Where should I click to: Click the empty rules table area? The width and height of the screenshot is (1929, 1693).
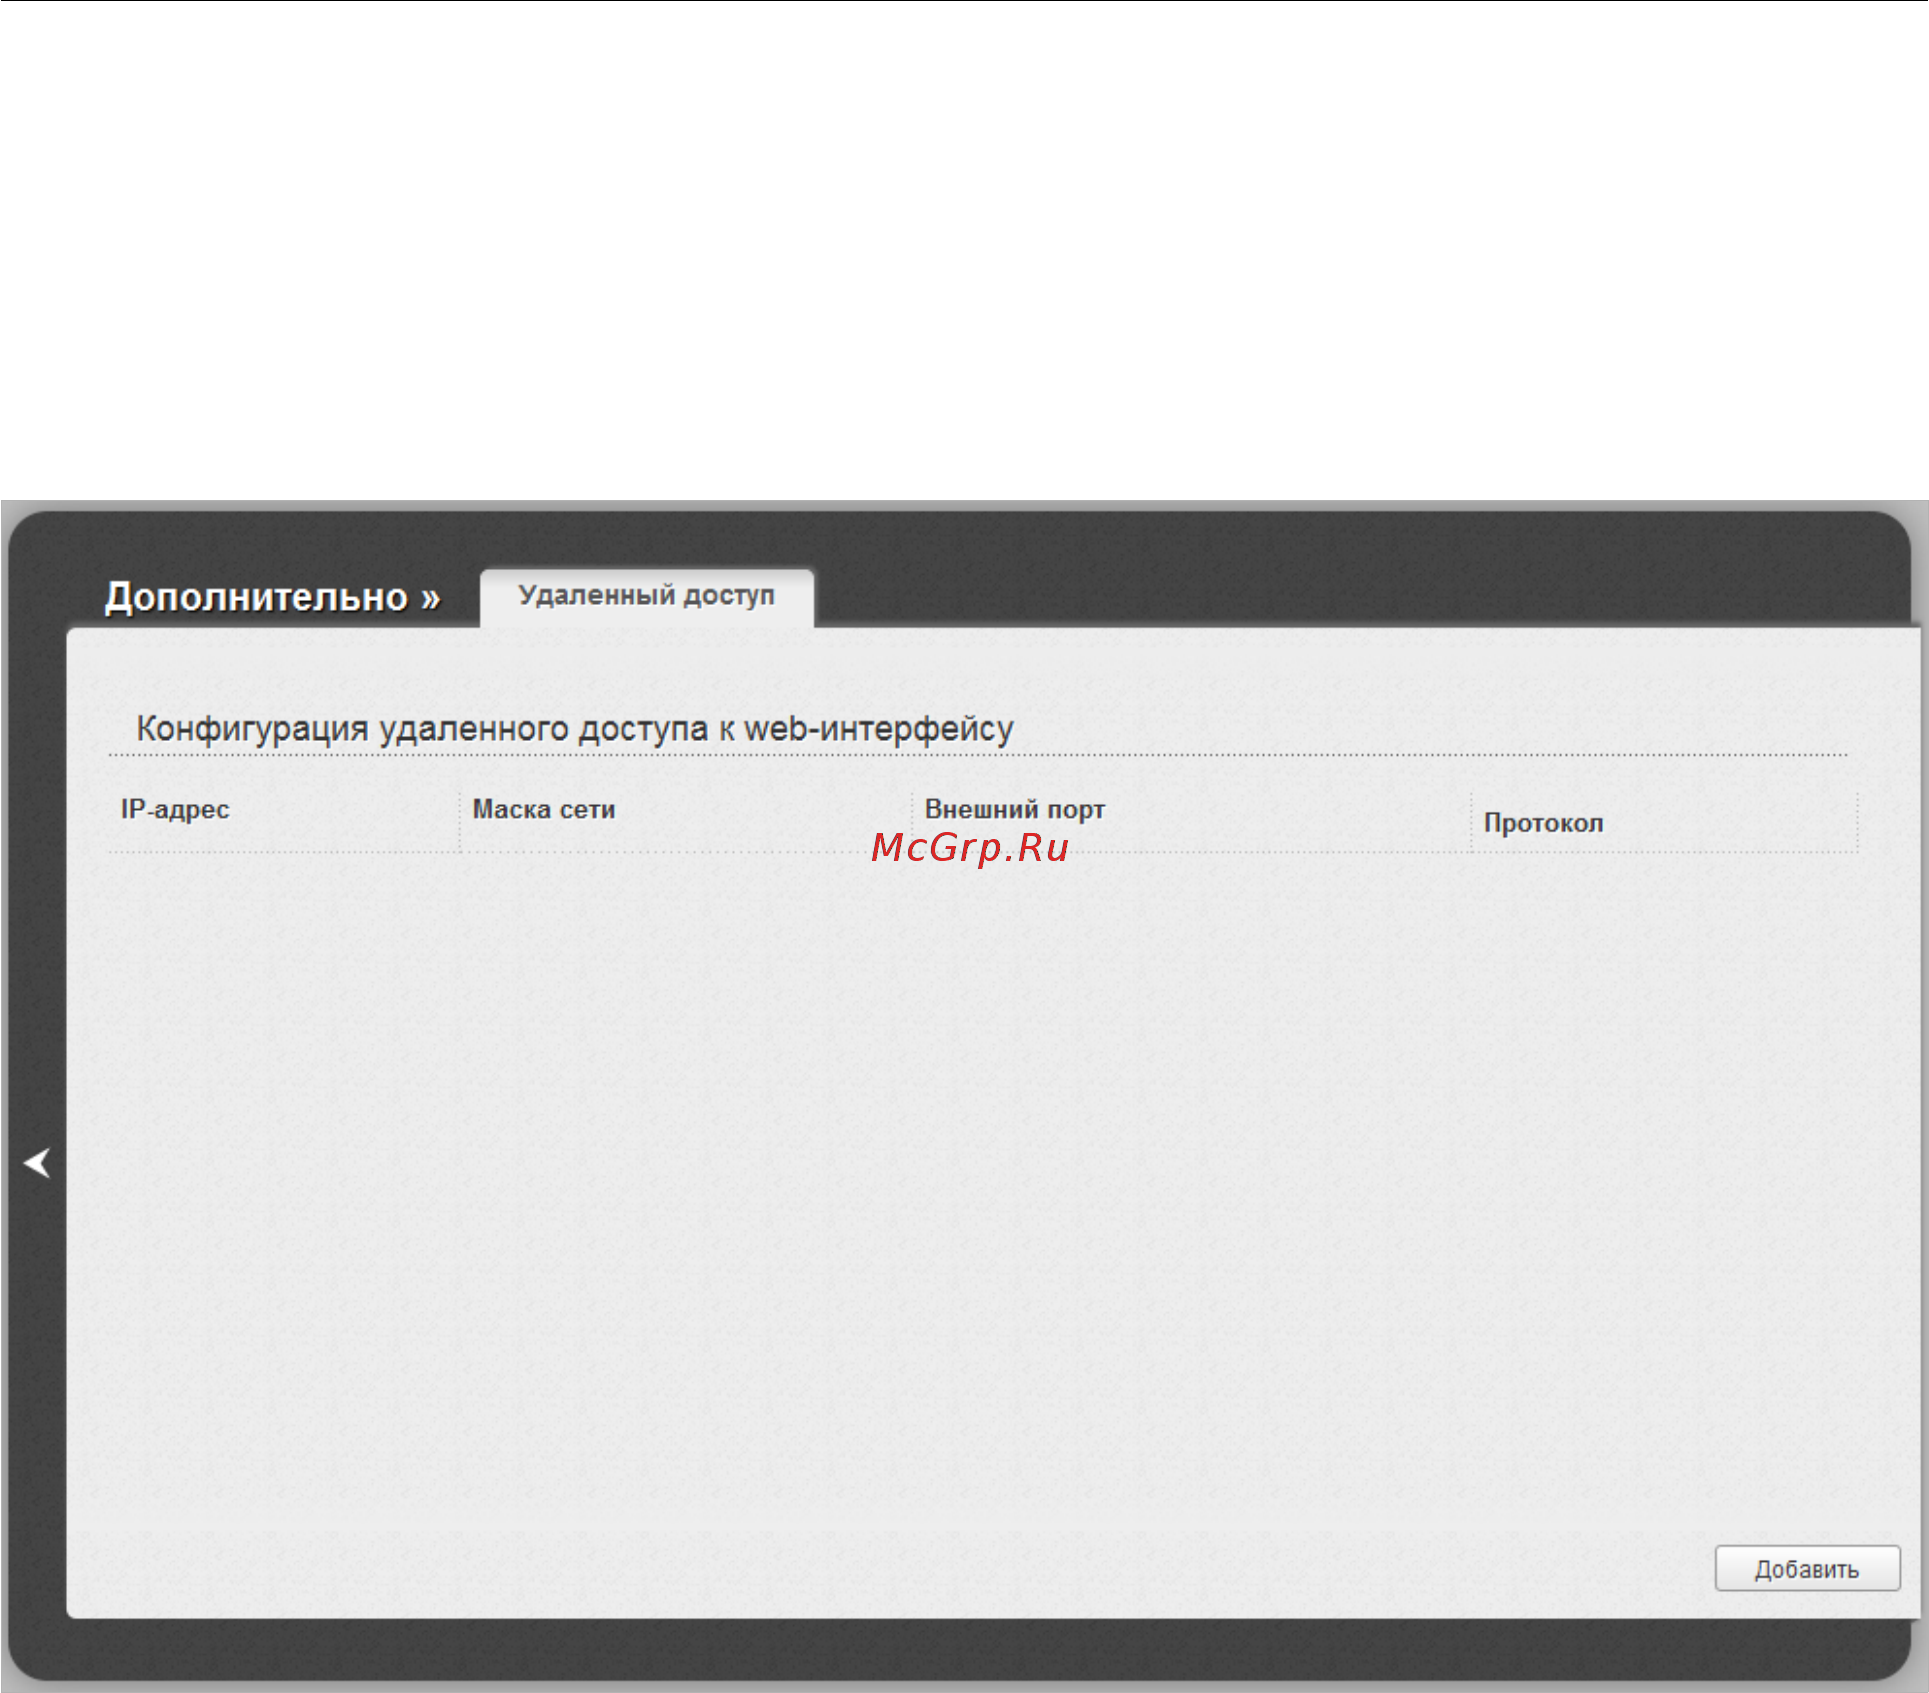click(x=980, y=1190)
